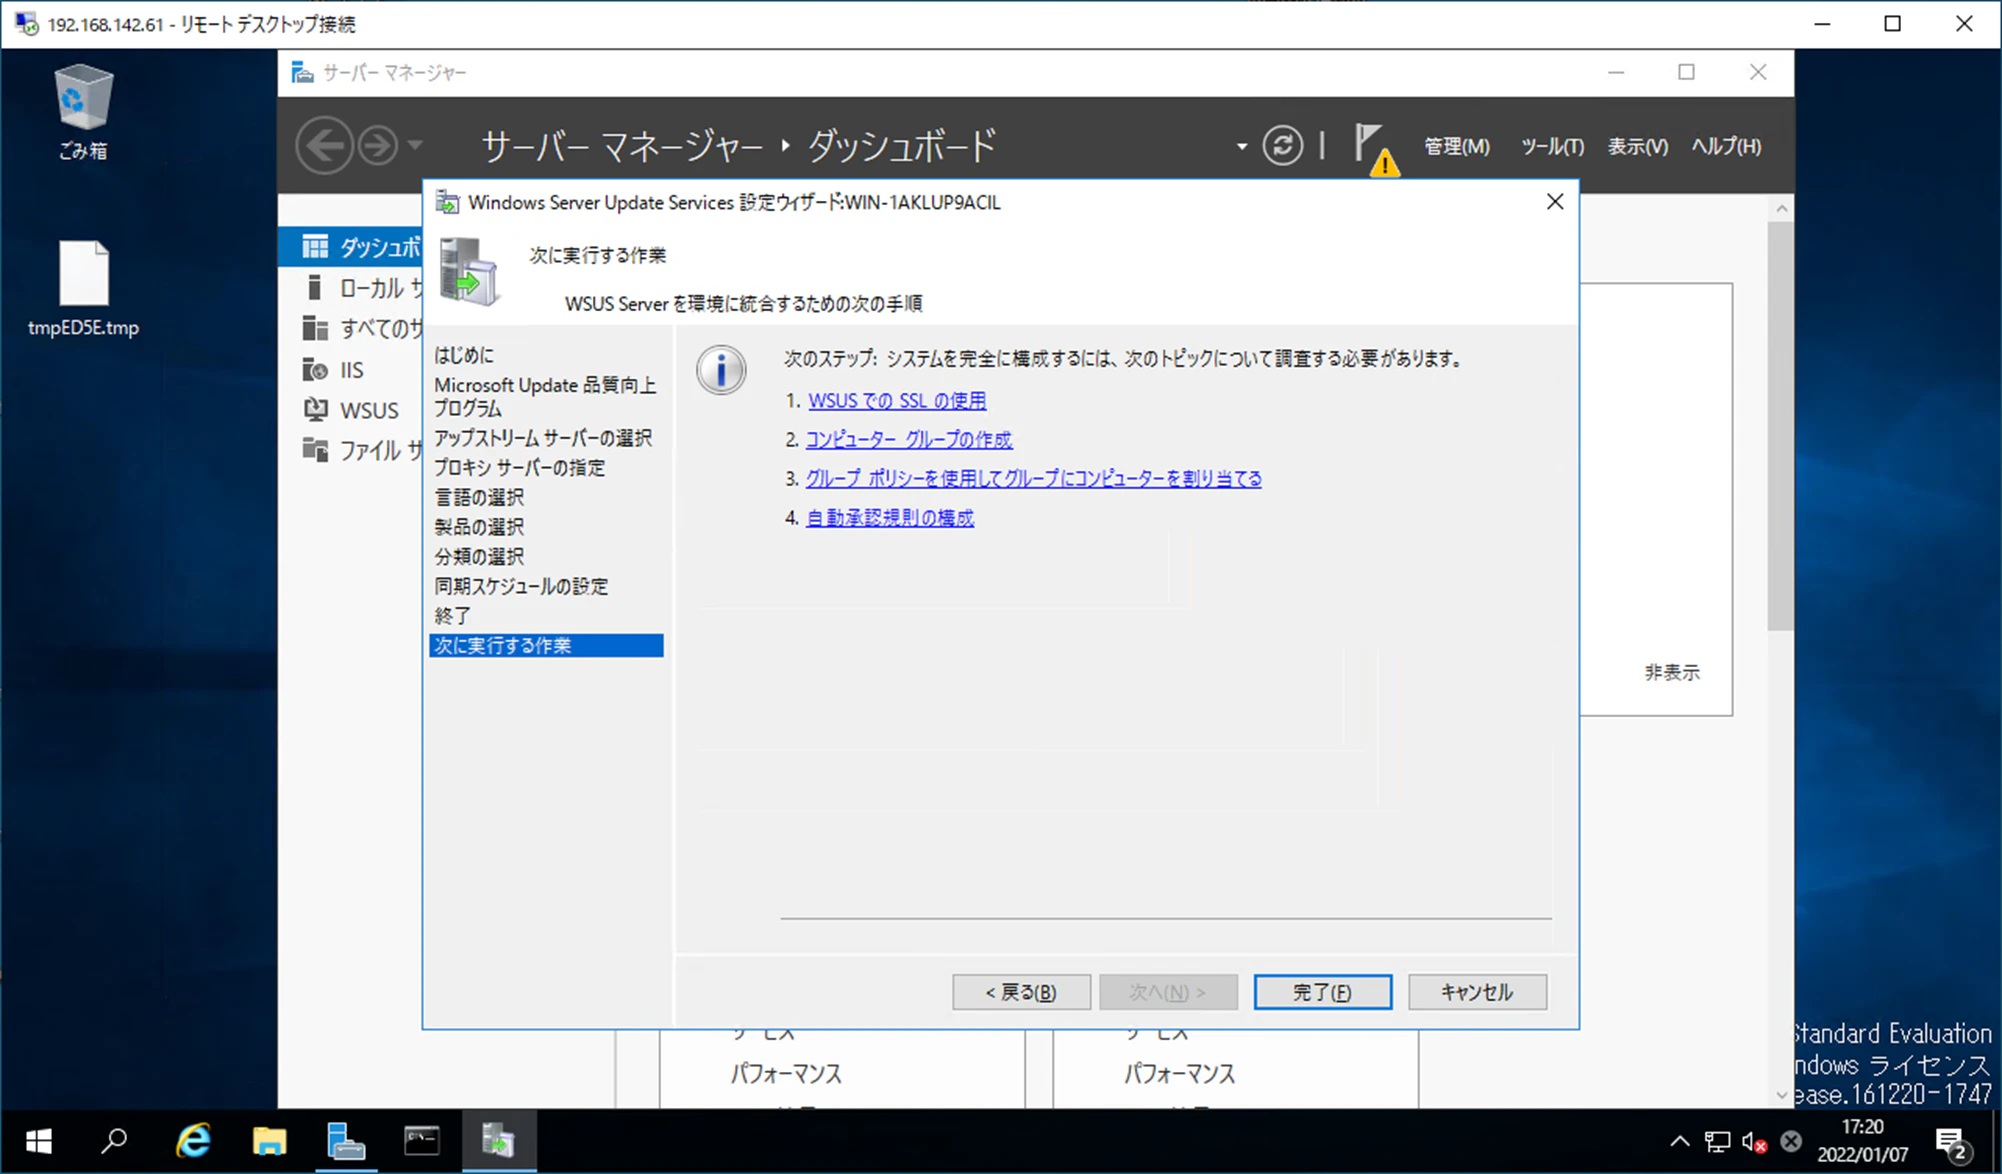This screenshot has height=1174, width=2002.
Task: Switch to Server Manager taskbar icon
Action: pyautogui.click(x=345, y=1141)
